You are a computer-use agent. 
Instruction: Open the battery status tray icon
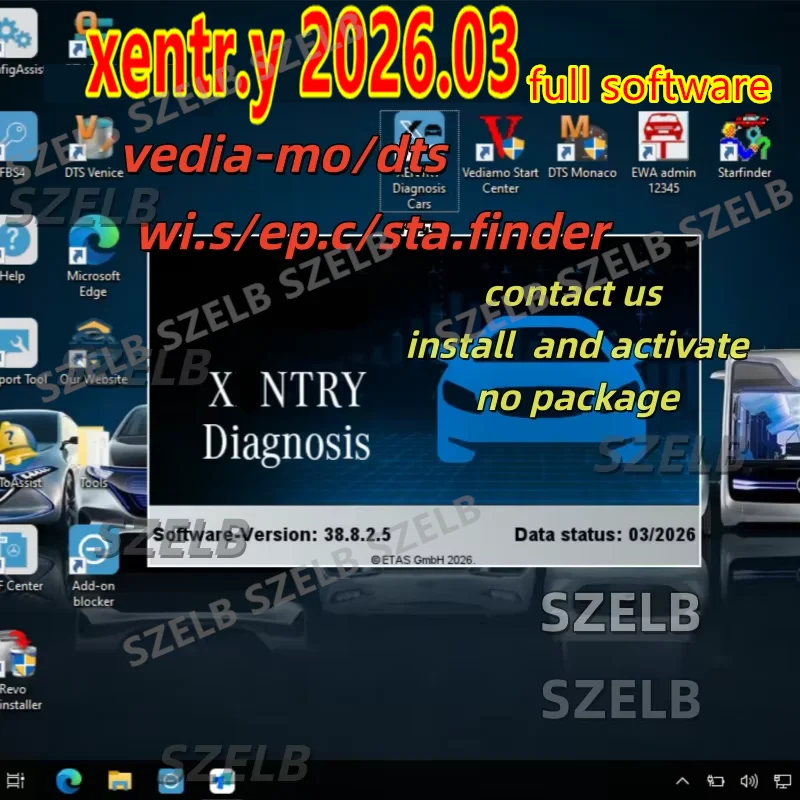click(715, 781)
